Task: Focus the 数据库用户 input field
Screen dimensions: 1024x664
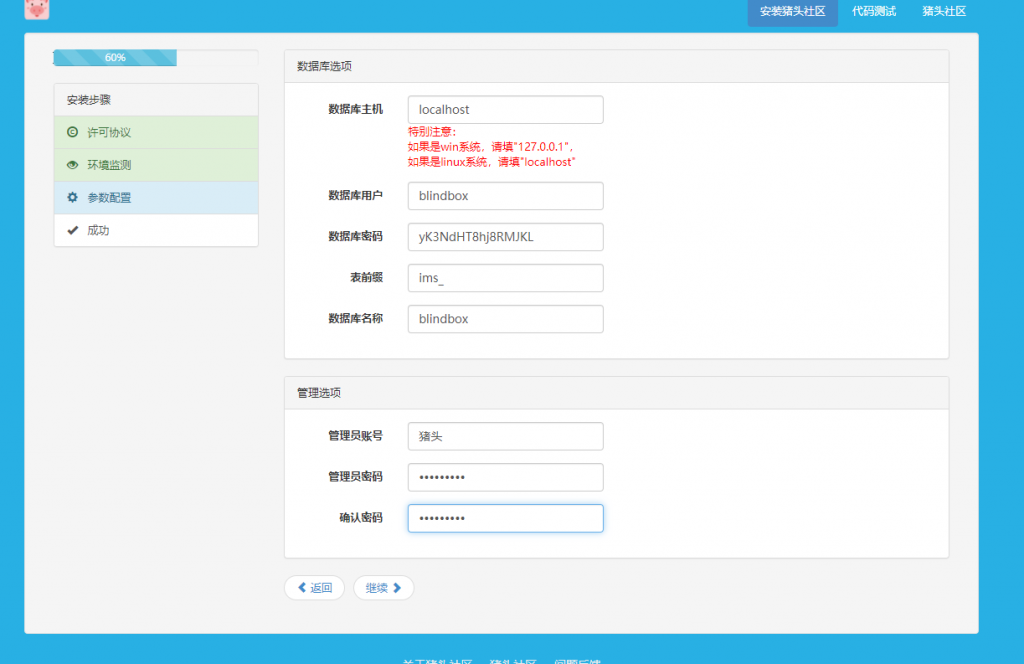Action: click(505, 196)
